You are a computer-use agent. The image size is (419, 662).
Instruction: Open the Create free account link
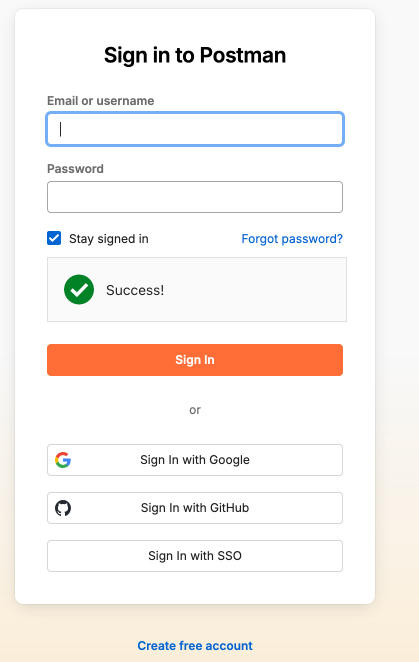coord(195,646)
